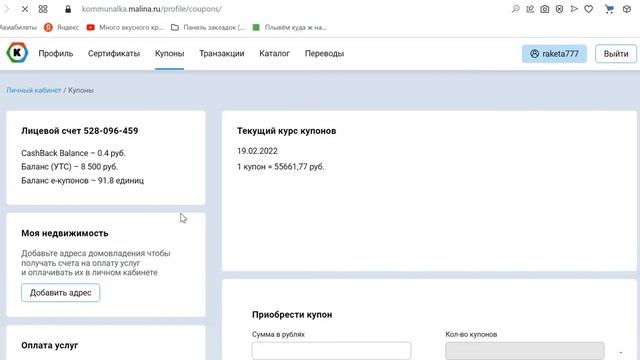Open the speed dial grid icon
The width and height of the screenshot is (640, 360).
point(43,9)
